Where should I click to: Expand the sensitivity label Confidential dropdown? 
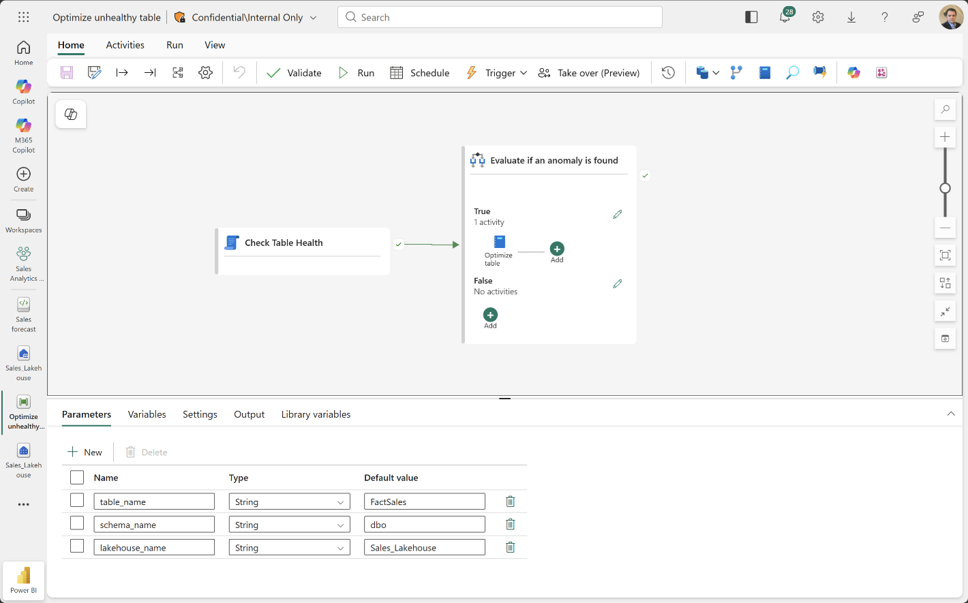coord(313,18)
